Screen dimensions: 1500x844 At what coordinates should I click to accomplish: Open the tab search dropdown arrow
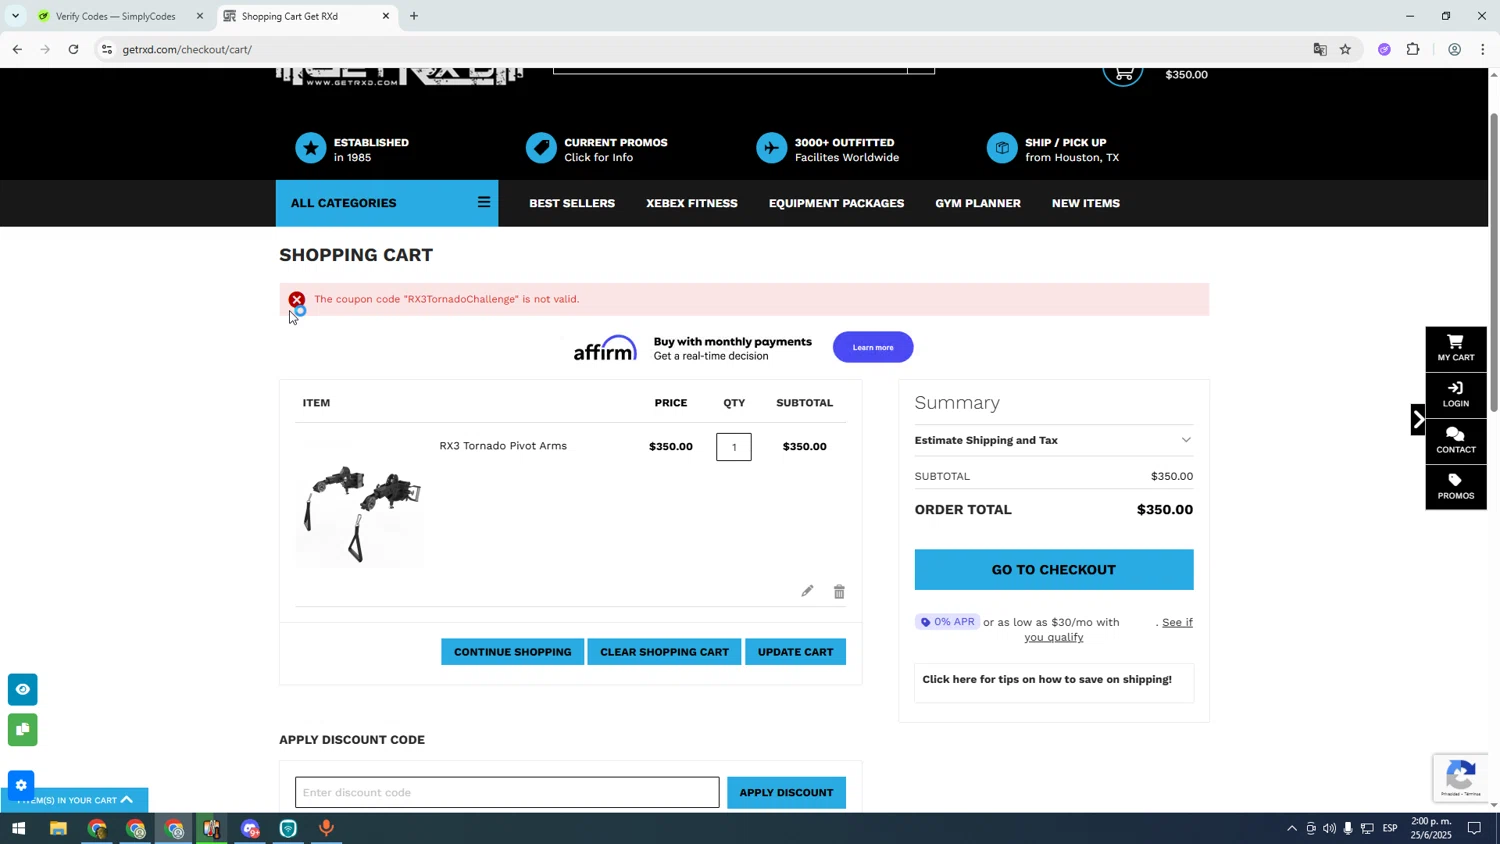click(15, 16)
